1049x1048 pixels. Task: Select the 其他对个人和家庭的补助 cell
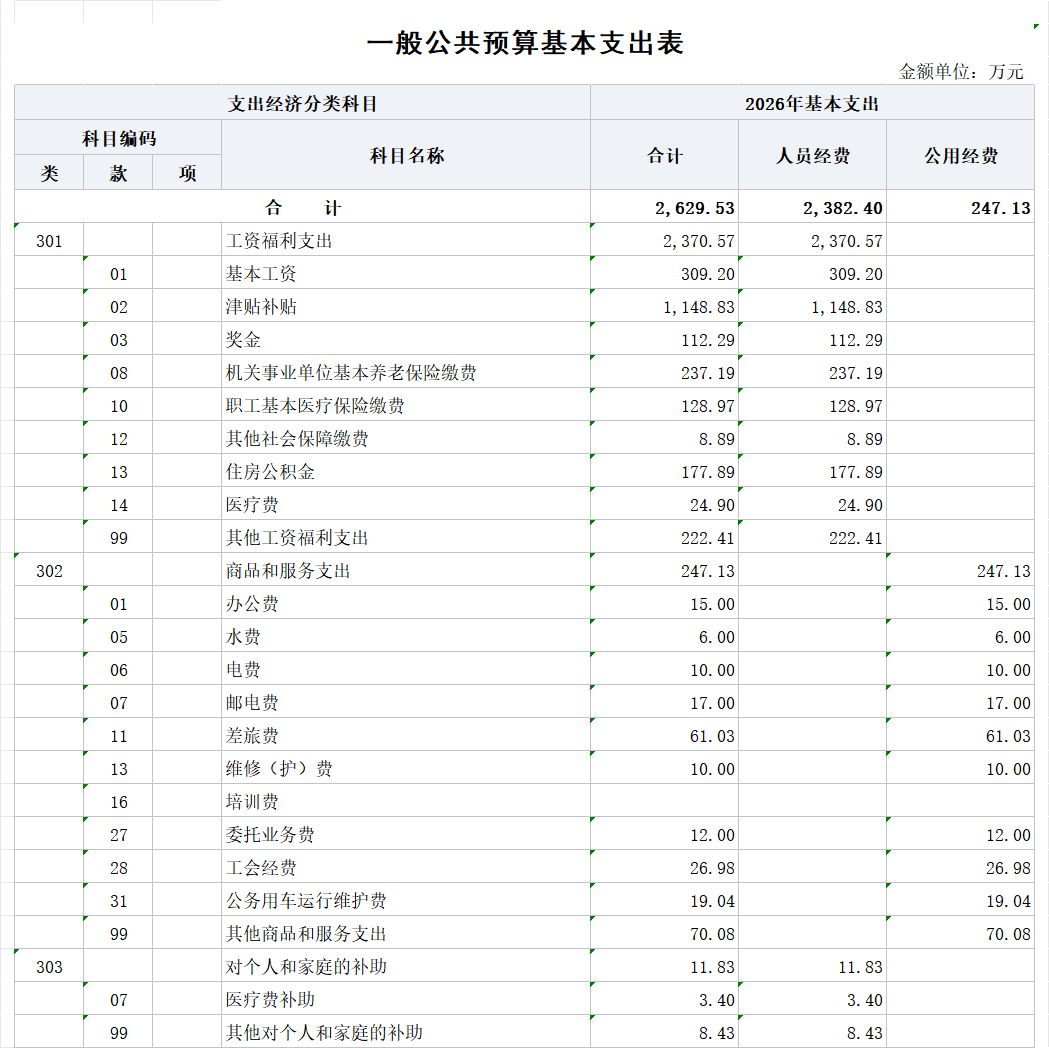point(406,1032)
